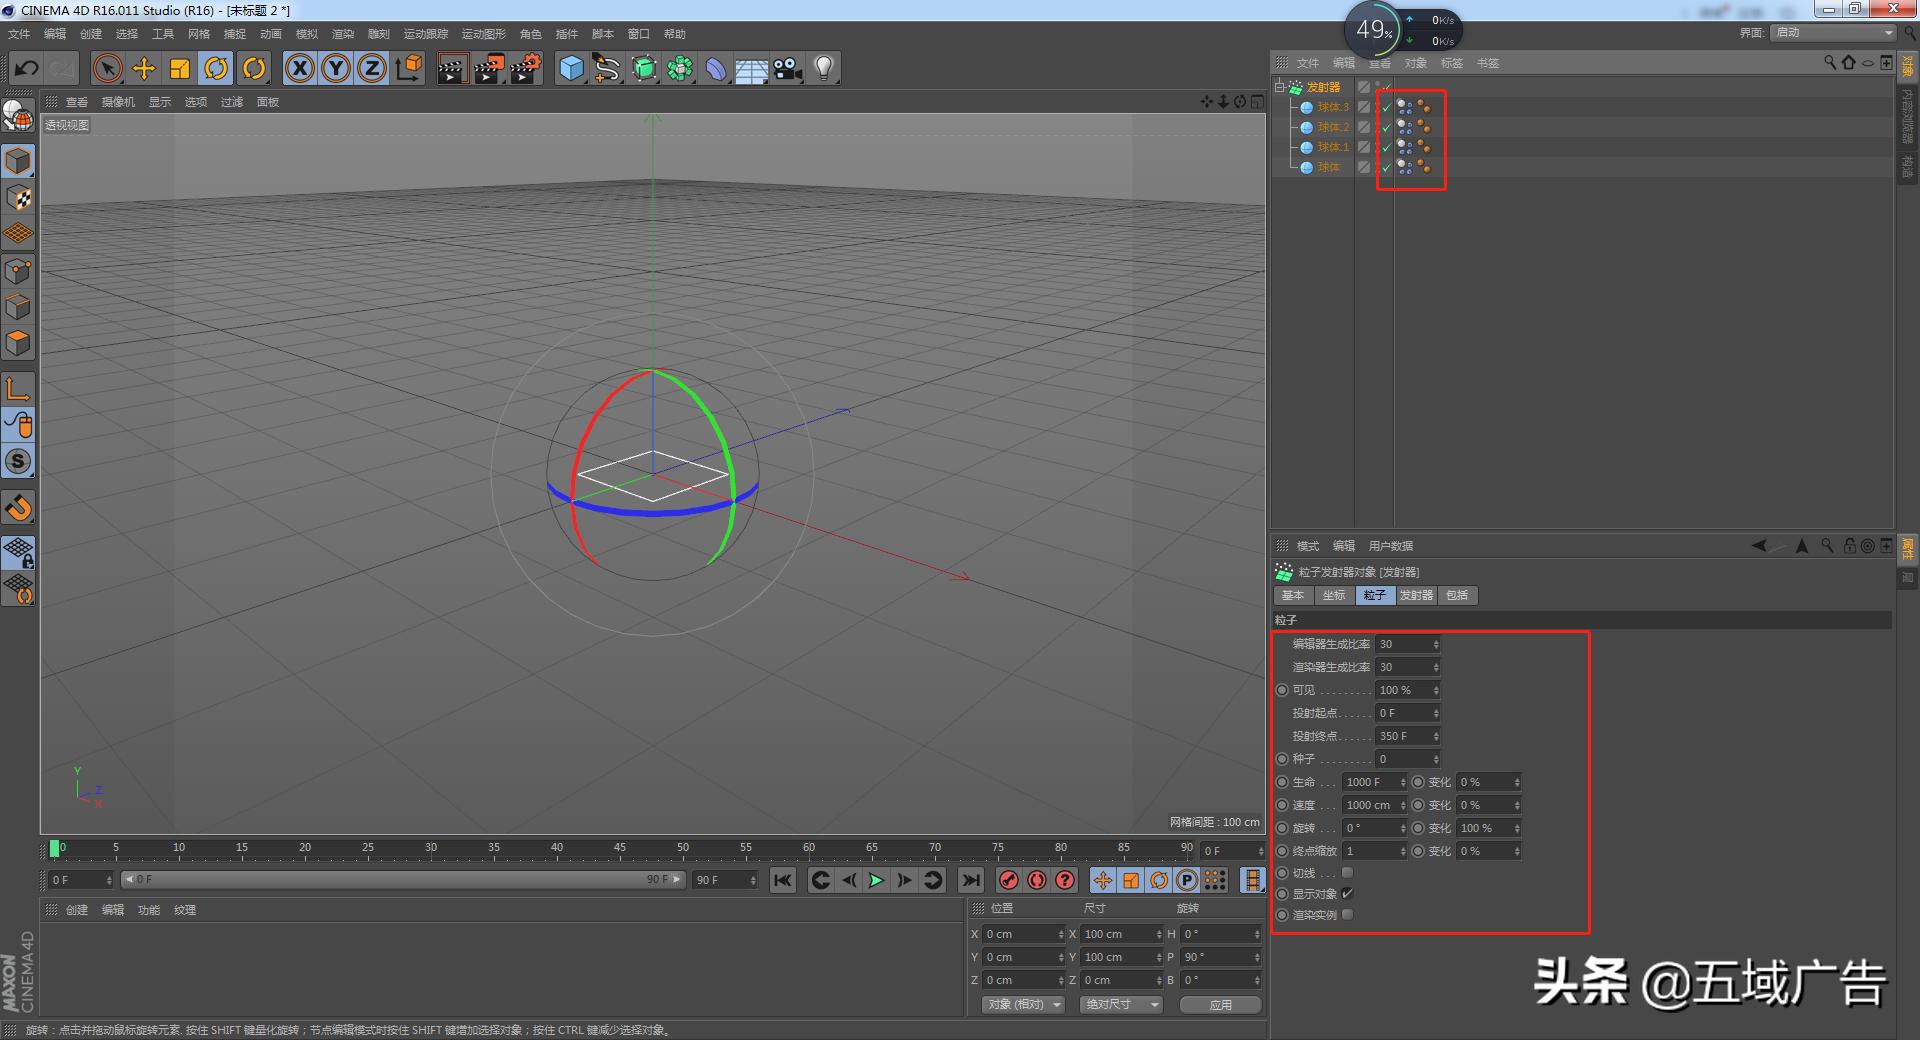Select the Move tool in toolbar

pyautogui.click(x=144, y=68)
